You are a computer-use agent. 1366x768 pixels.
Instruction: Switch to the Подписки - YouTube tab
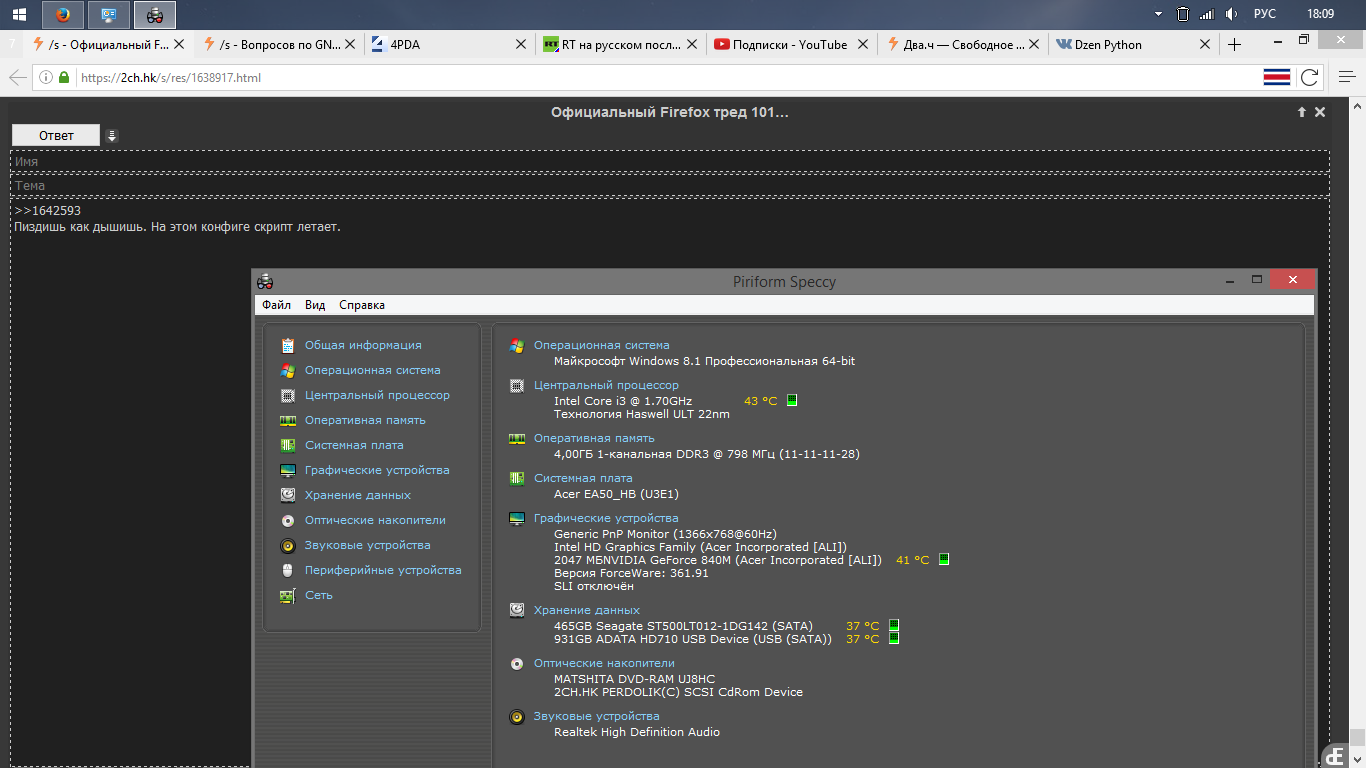coord(788,44)
